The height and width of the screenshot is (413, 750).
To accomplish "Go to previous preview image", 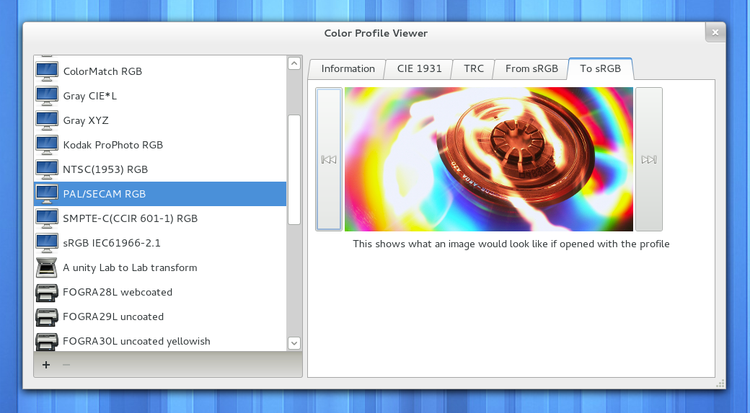I will (x=329, y=159).
